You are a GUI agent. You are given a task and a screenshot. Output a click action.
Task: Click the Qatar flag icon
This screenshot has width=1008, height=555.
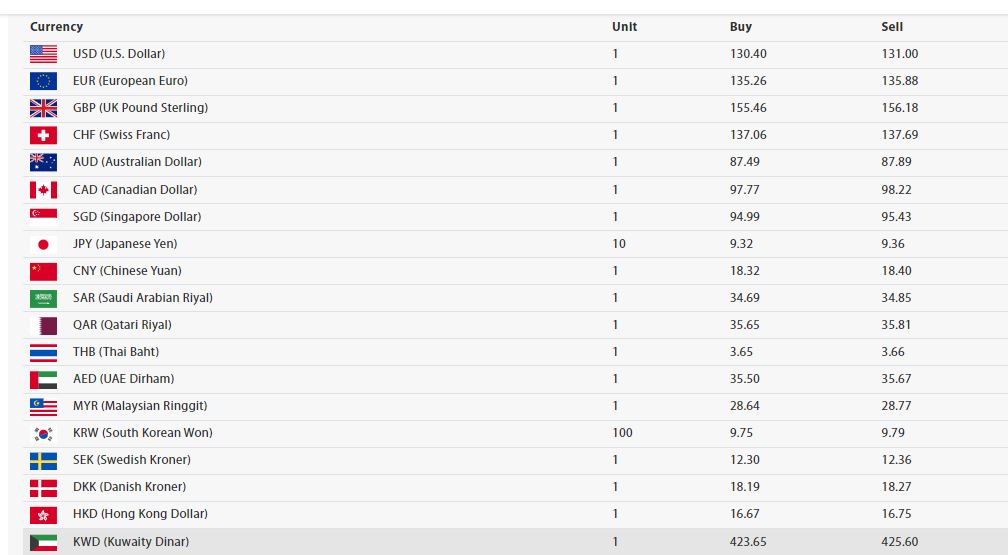43,325
